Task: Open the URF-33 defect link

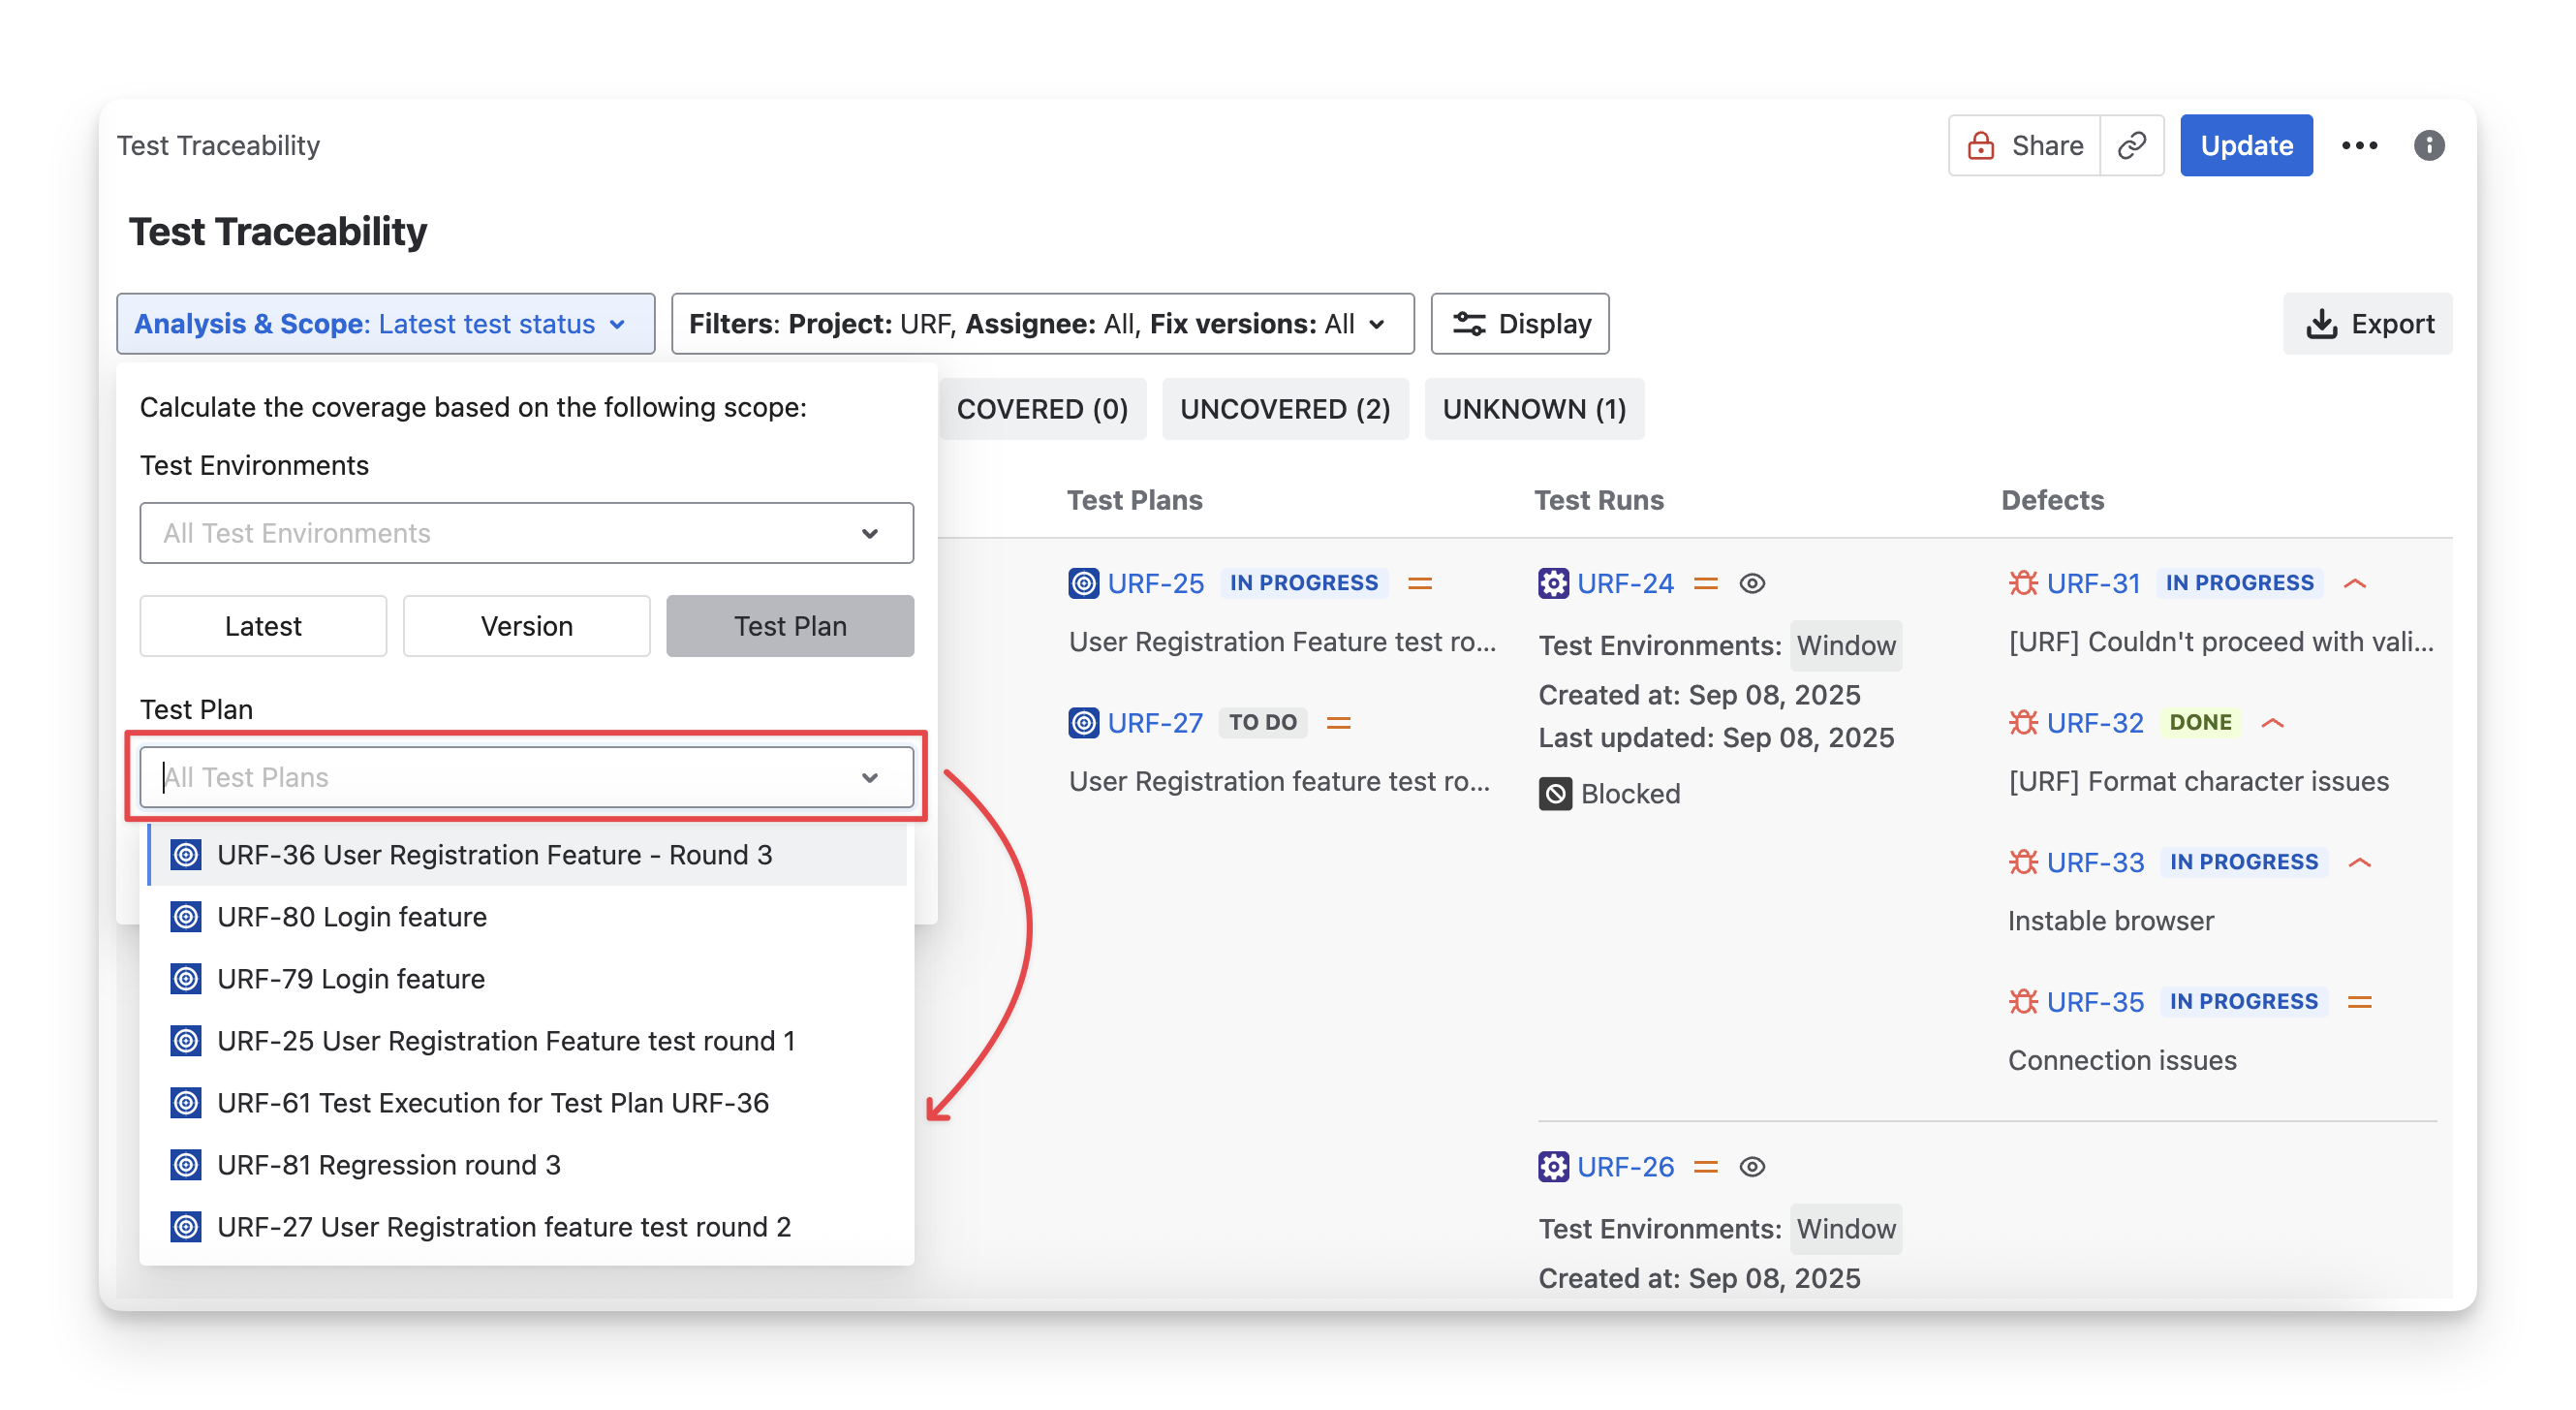Action: pyautogui.click(x=2095, y=862)
